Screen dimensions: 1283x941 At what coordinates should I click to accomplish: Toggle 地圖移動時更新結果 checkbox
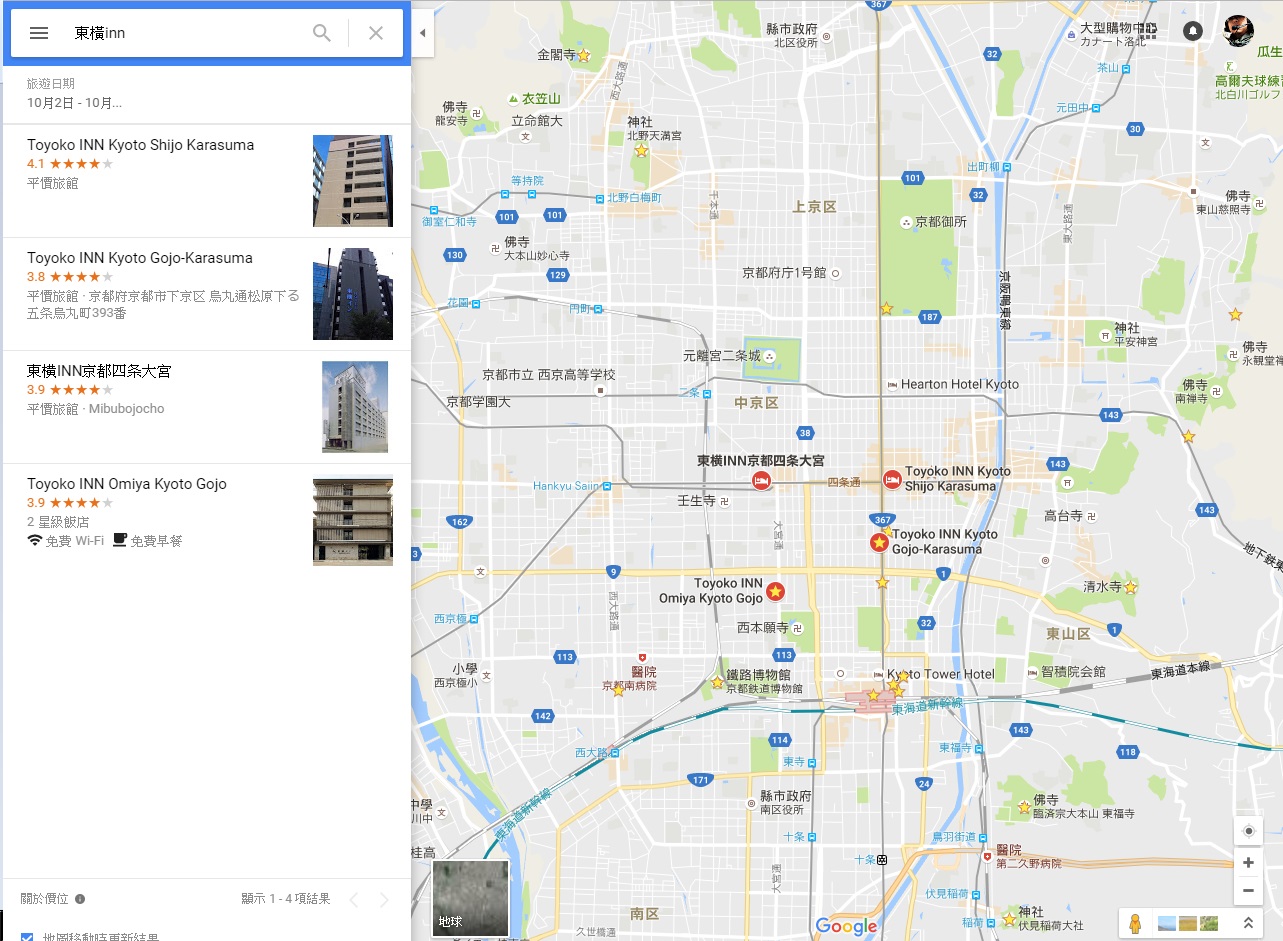point(27,937)
